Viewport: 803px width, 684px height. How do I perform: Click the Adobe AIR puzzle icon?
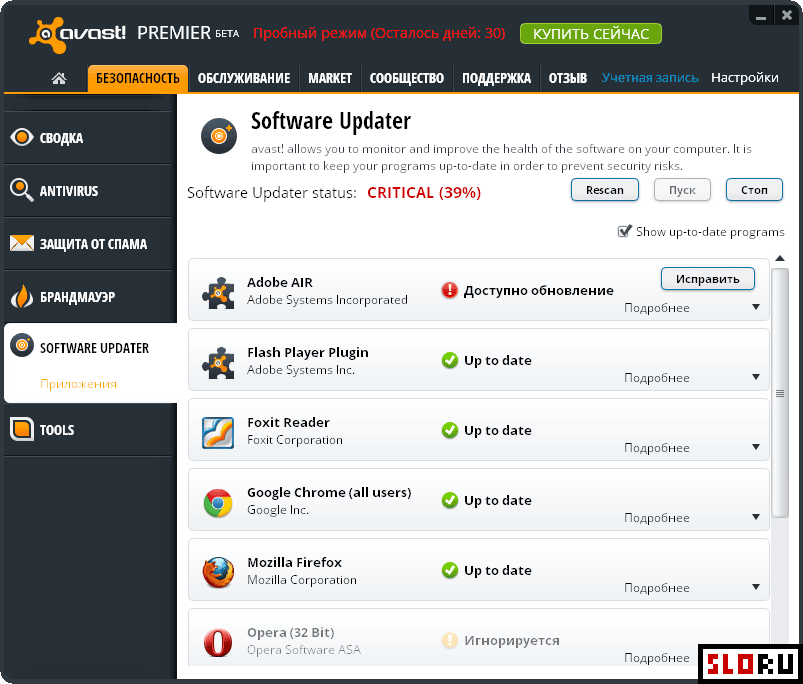point(218,293)
